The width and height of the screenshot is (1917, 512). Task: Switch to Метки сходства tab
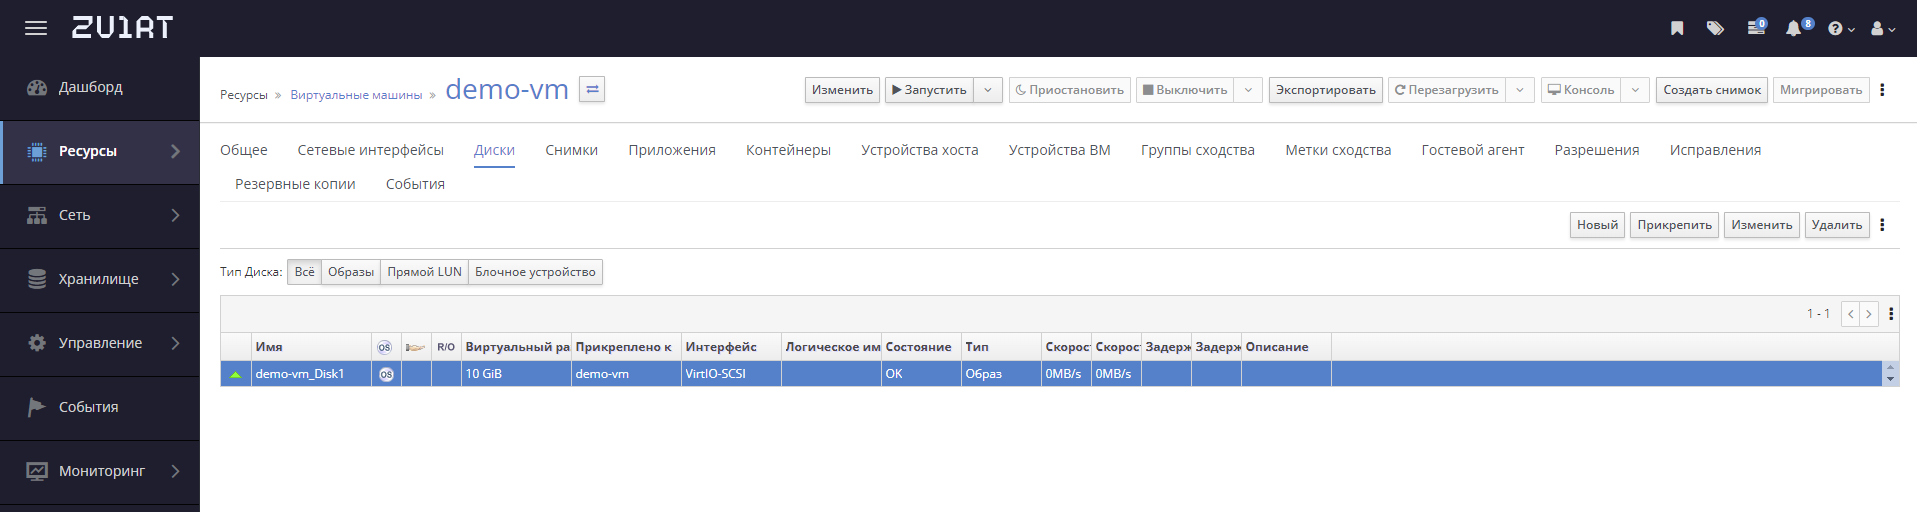coord(1338,150)
